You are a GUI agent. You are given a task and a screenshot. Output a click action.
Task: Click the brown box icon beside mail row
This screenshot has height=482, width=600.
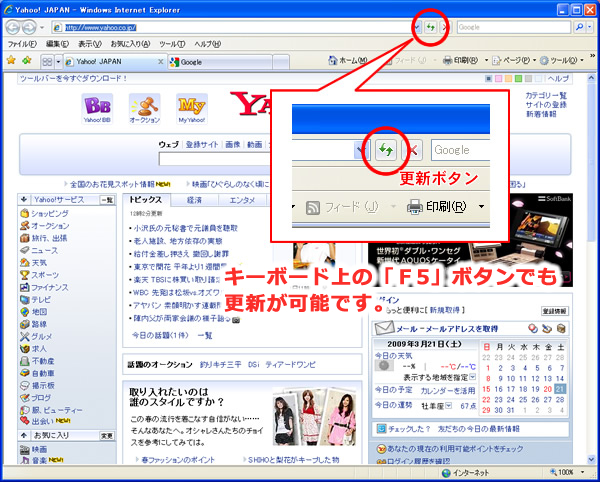tap(561, 328)
